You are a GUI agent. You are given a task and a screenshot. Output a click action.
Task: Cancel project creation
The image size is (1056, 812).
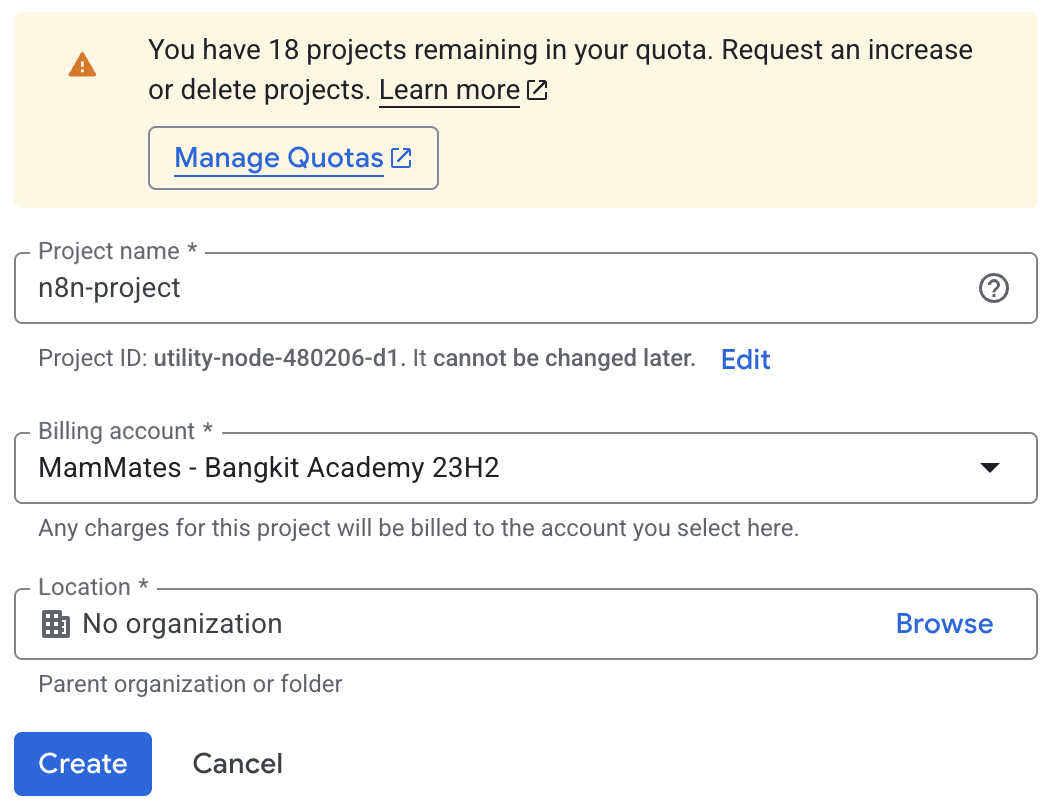click(238, 764)
